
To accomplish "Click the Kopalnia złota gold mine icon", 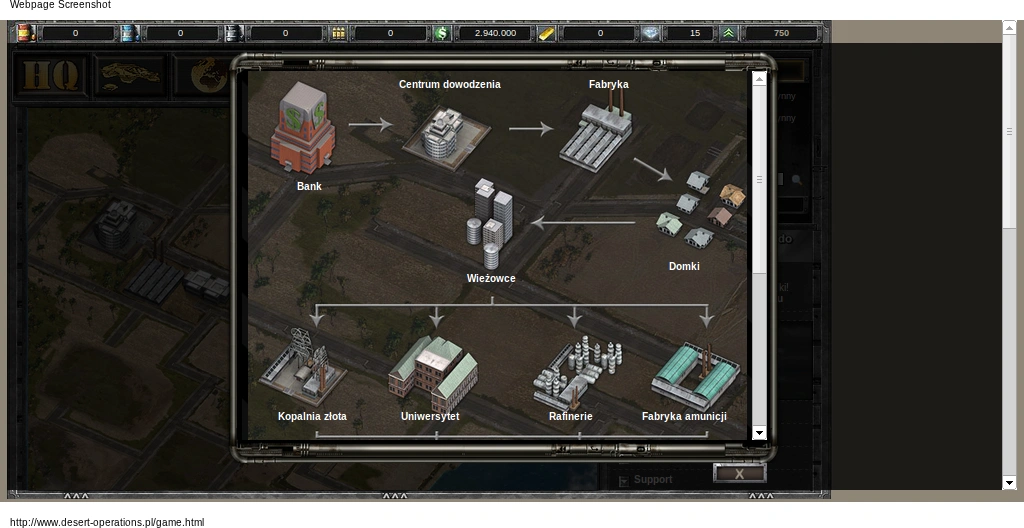I will (x=302, y=367).
